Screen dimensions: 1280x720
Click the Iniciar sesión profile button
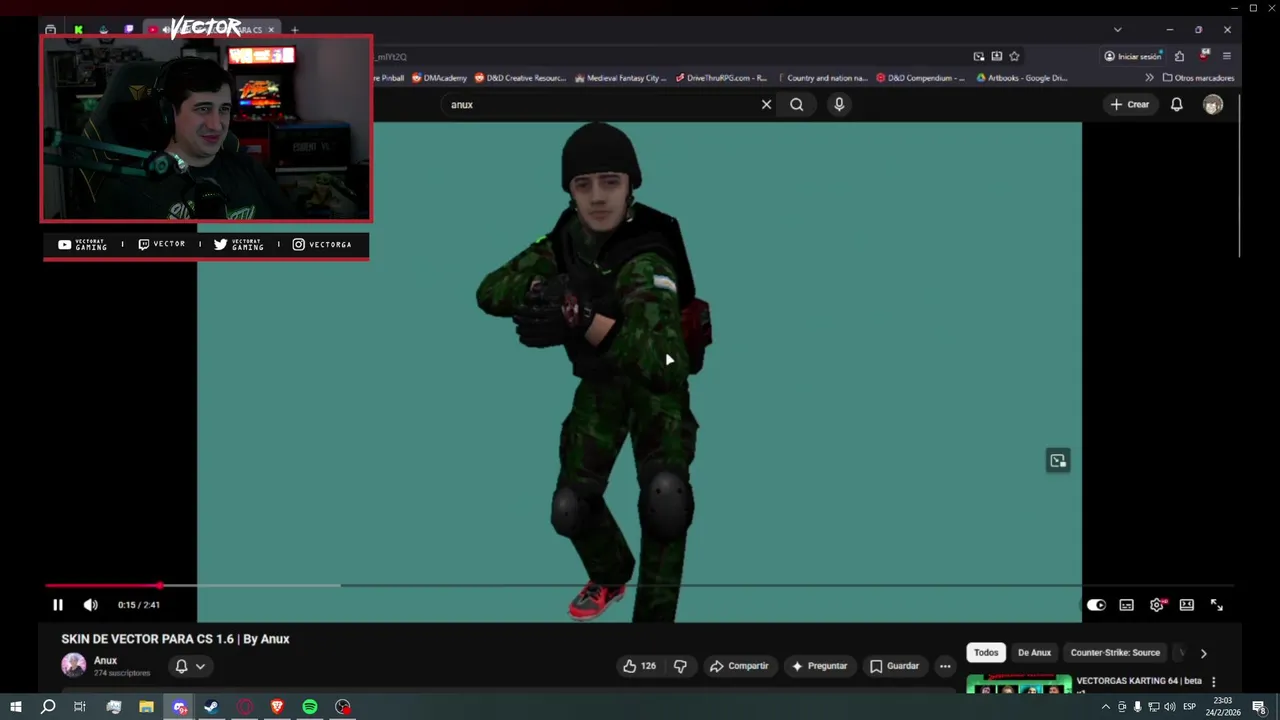[1133, 57]
